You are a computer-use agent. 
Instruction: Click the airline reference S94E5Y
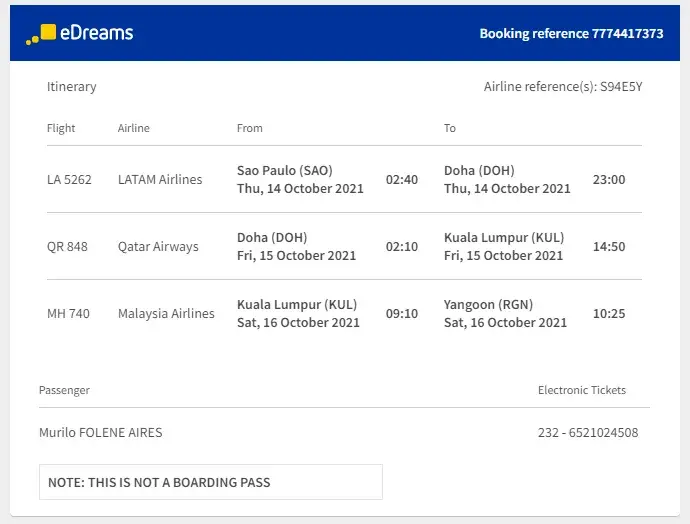click(x=621, y=87)
